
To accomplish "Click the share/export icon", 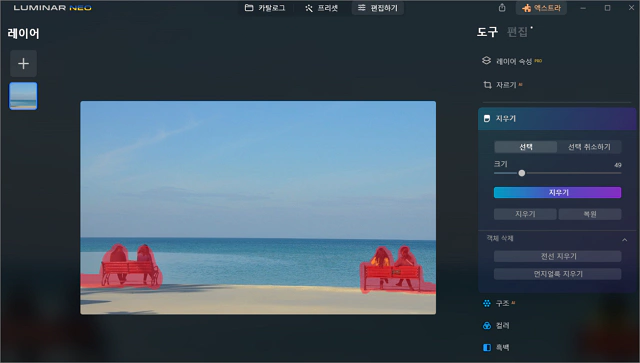I will click(502, 8).
